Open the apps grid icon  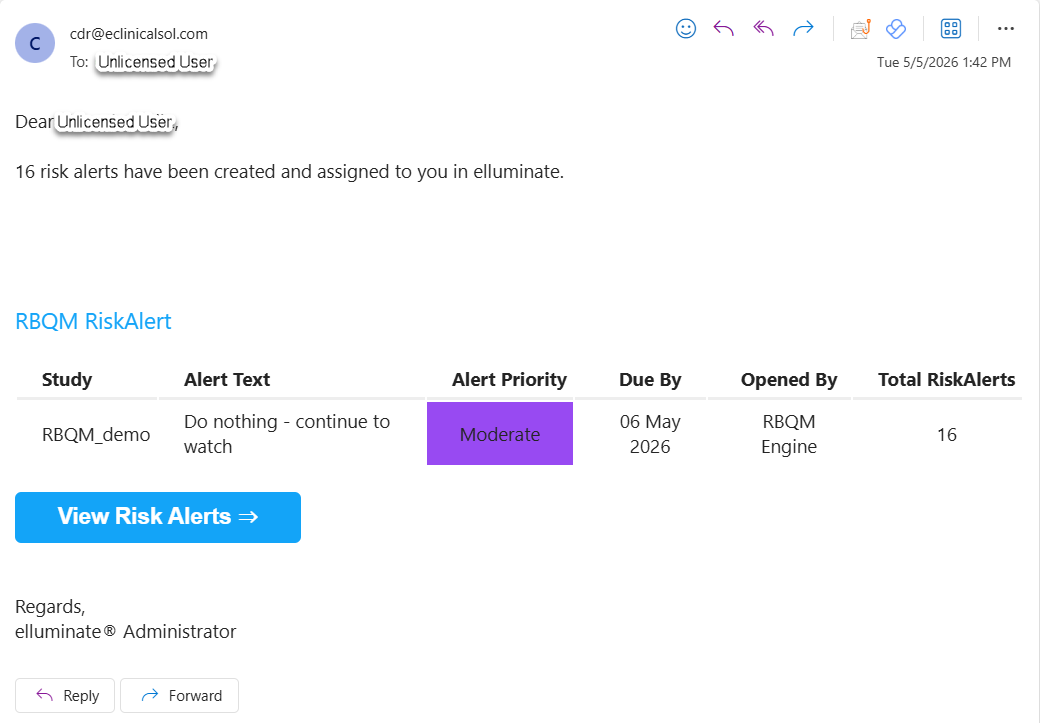coord(951,29)
